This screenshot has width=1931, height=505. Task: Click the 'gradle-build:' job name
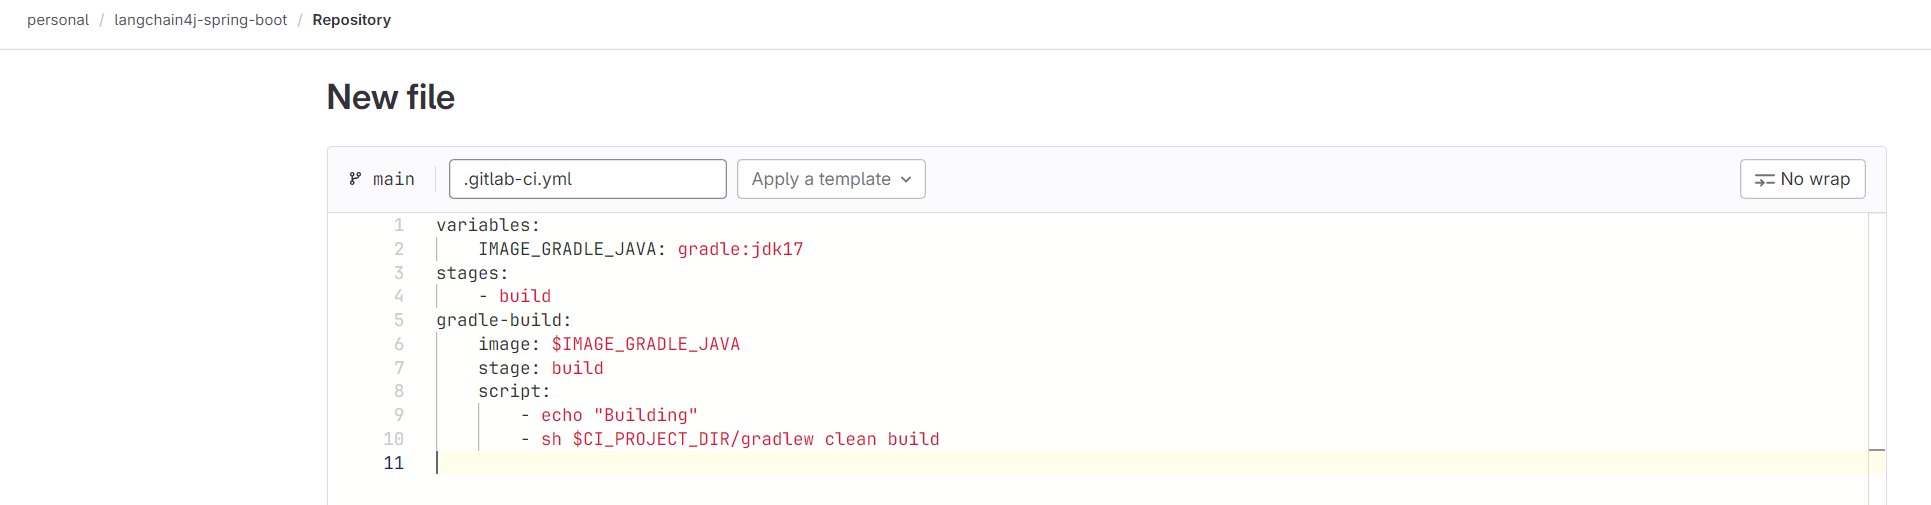click(x=504, y=320)
